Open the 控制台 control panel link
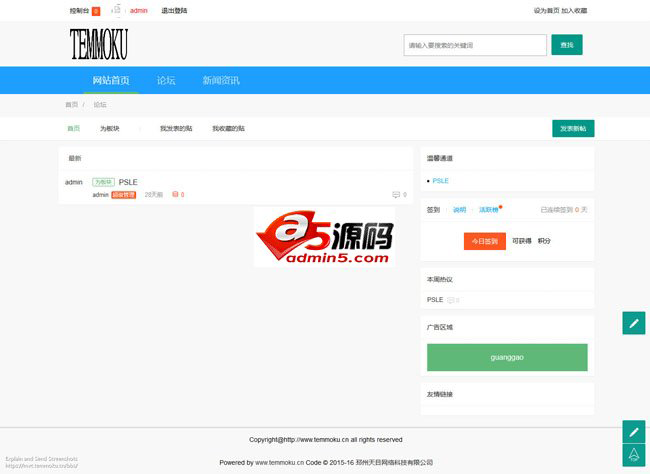 coord(79,11)
